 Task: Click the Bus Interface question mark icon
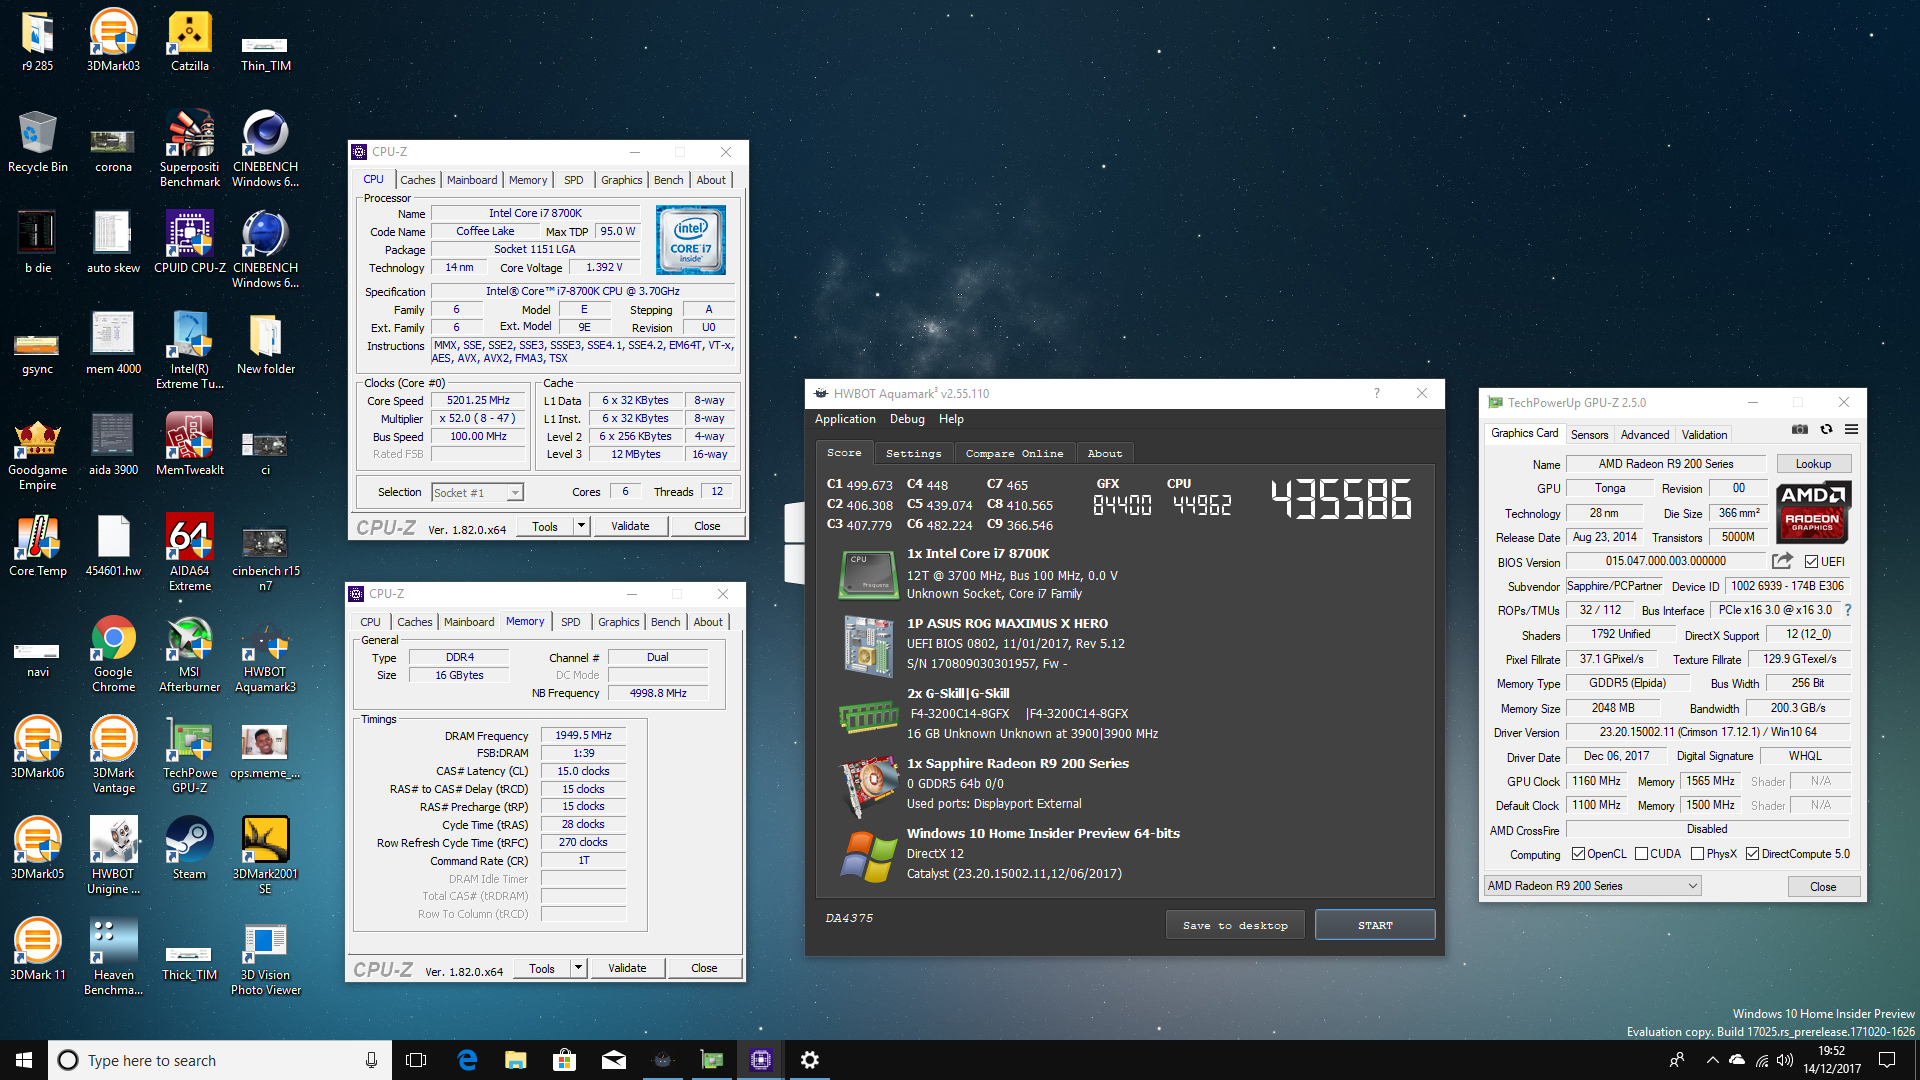(1847, 610)
